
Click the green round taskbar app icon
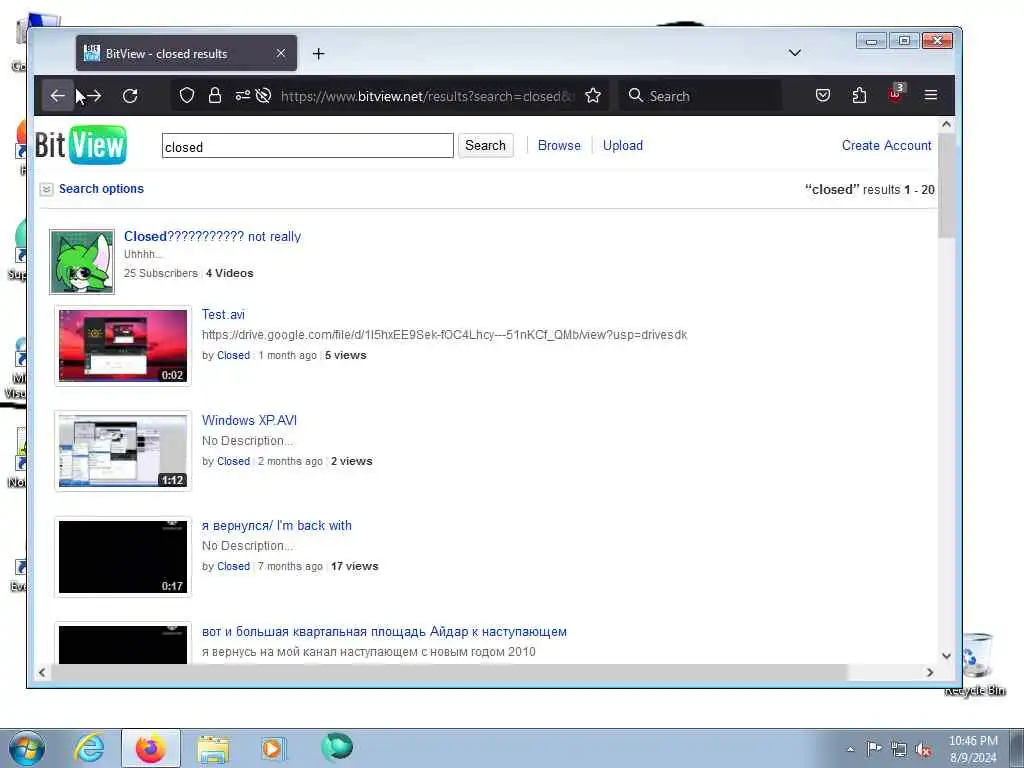click(x=337, y=748)
